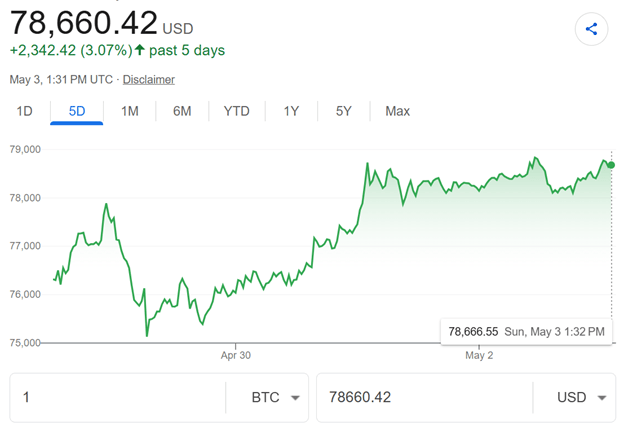Click the BTC amount input field
The height and width of the screenshot is (427, 624).
[118, 398]
